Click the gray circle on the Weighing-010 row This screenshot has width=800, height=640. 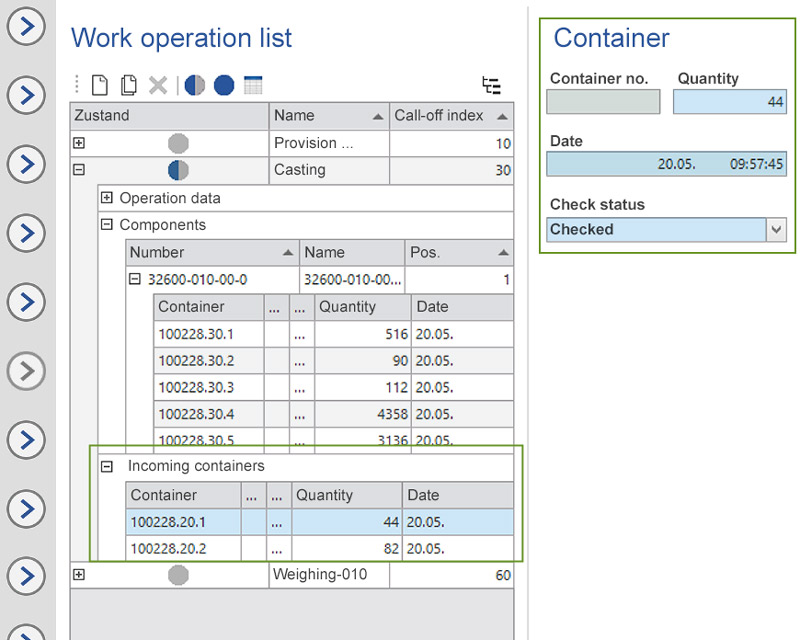(x=178, y=574)
